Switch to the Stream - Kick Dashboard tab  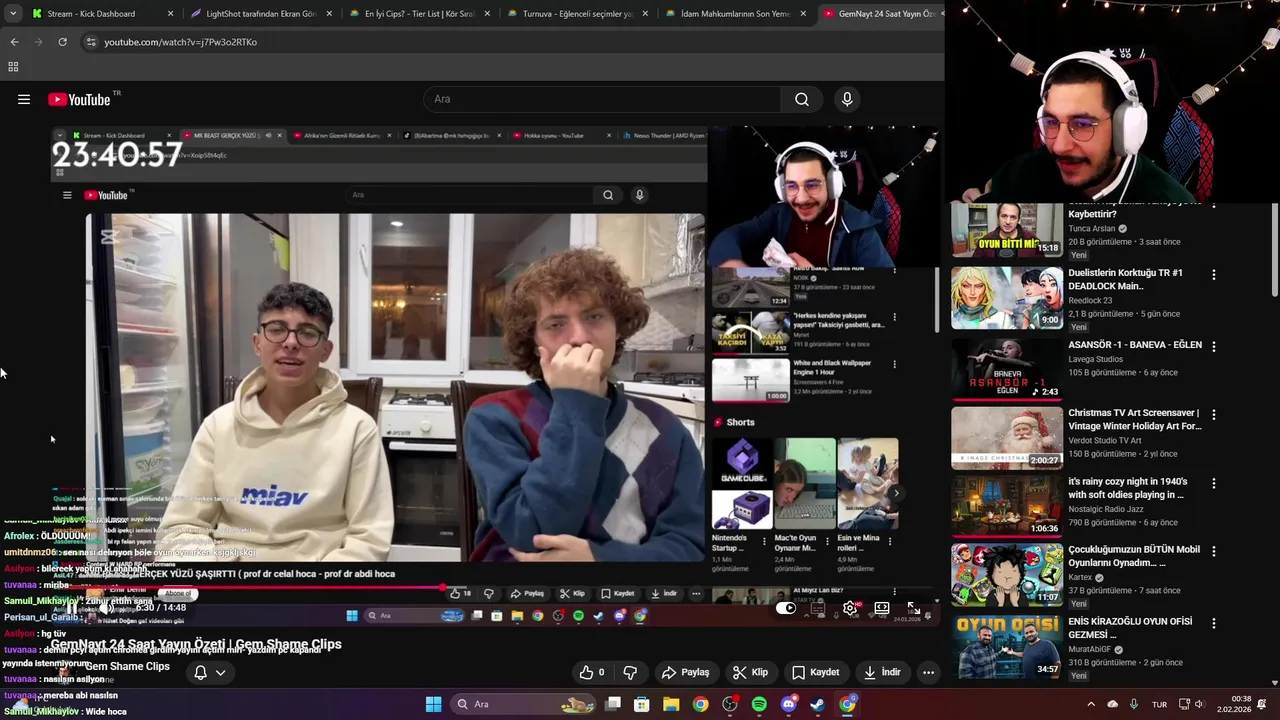[x=103, y=14]
